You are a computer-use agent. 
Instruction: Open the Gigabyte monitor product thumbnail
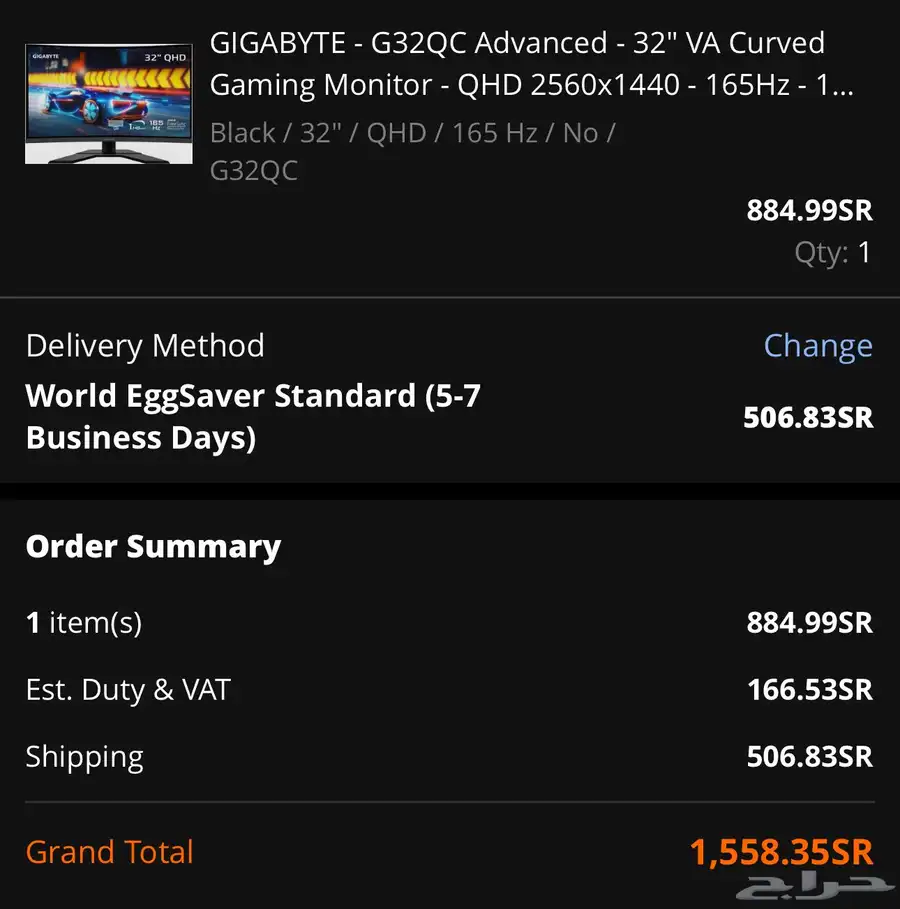click(x=109, y=104)
